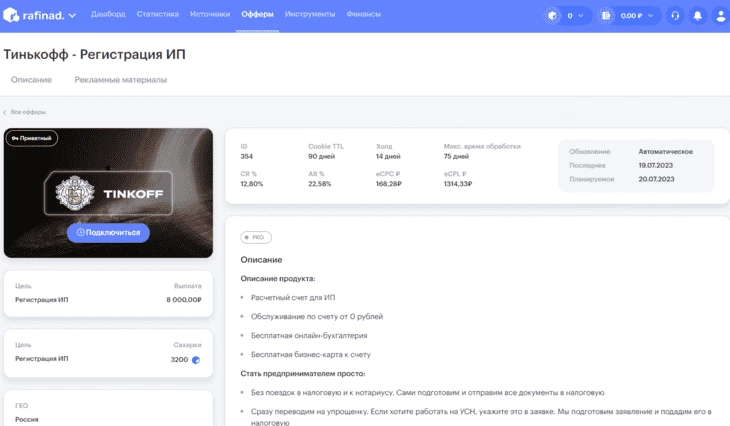Open Инструменты menu

point(310,14)
